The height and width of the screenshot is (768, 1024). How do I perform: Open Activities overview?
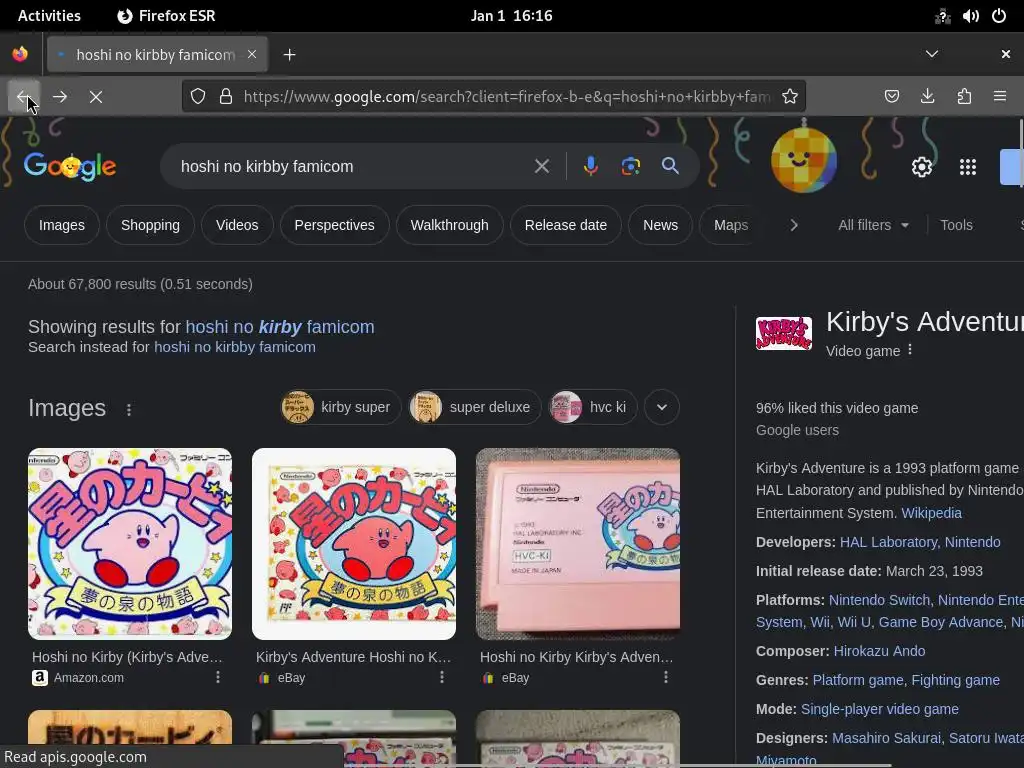[x=49, y=16]
